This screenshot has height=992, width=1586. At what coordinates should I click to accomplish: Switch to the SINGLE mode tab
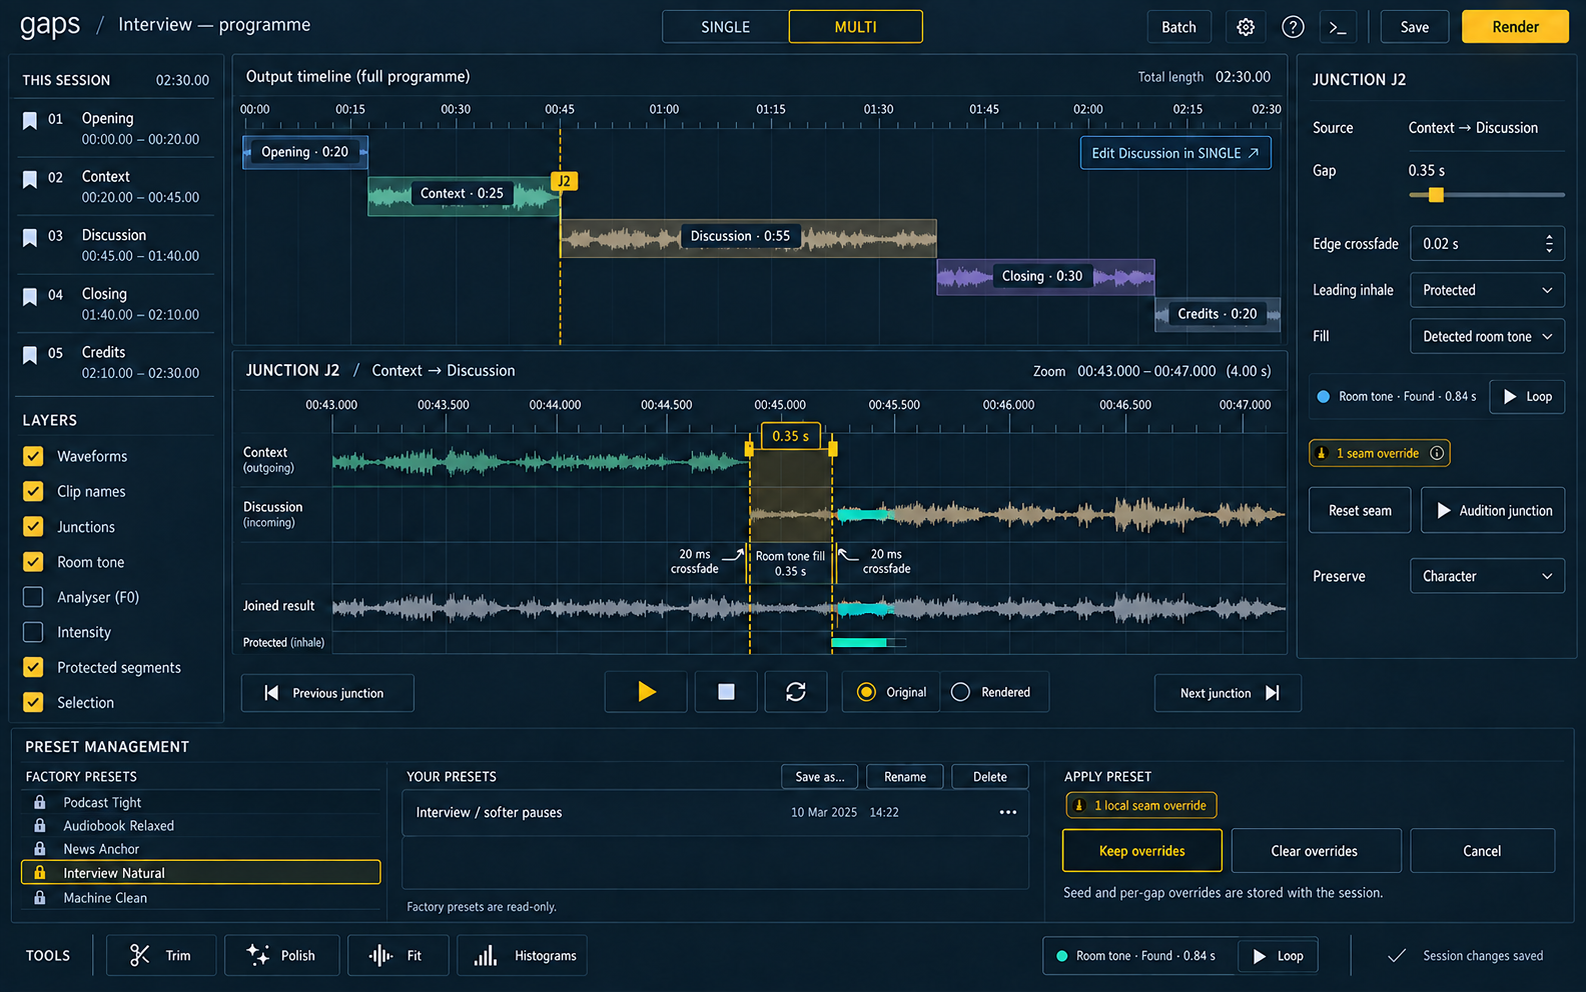726,27
